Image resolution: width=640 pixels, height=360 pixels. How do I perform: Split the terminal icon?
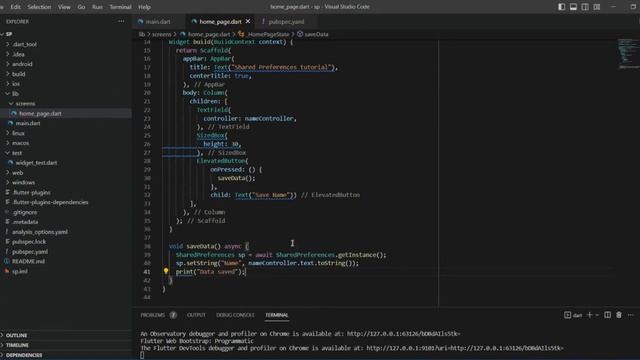click(x=607, y=315)
